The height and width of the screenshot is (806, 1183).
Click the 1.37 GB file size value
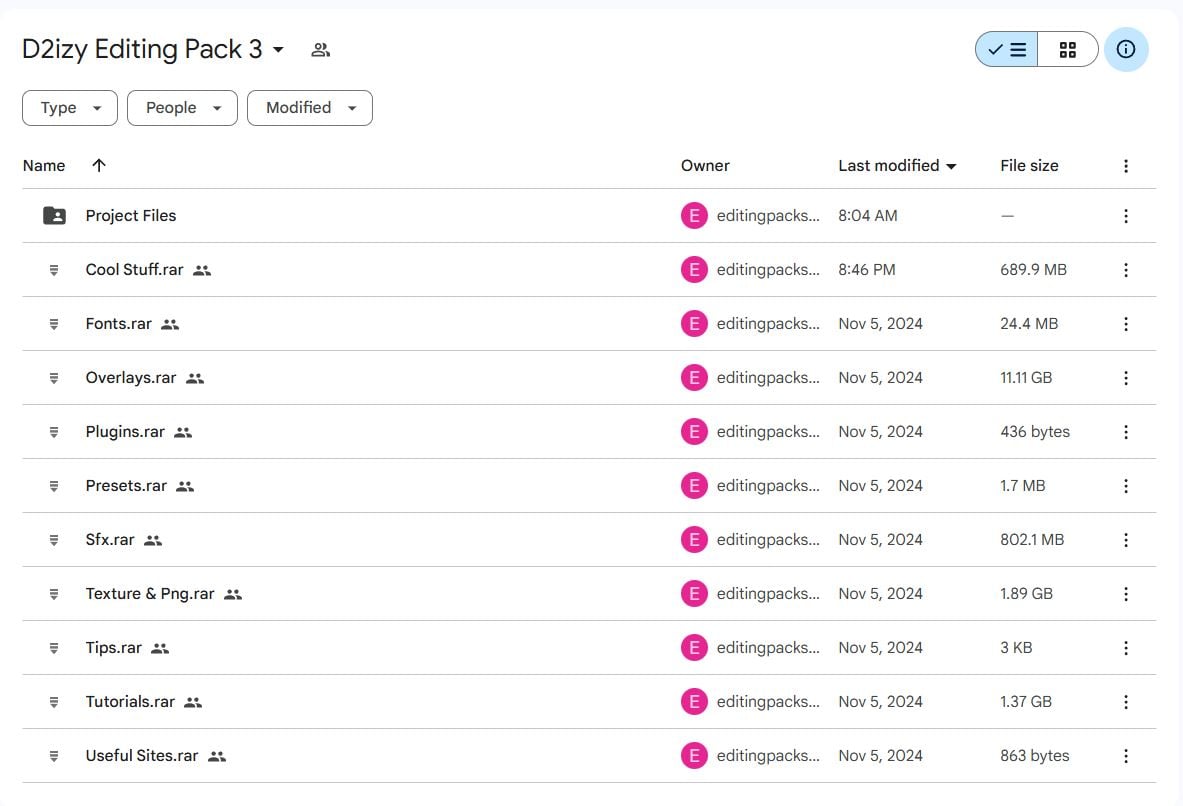(1026, 702)
